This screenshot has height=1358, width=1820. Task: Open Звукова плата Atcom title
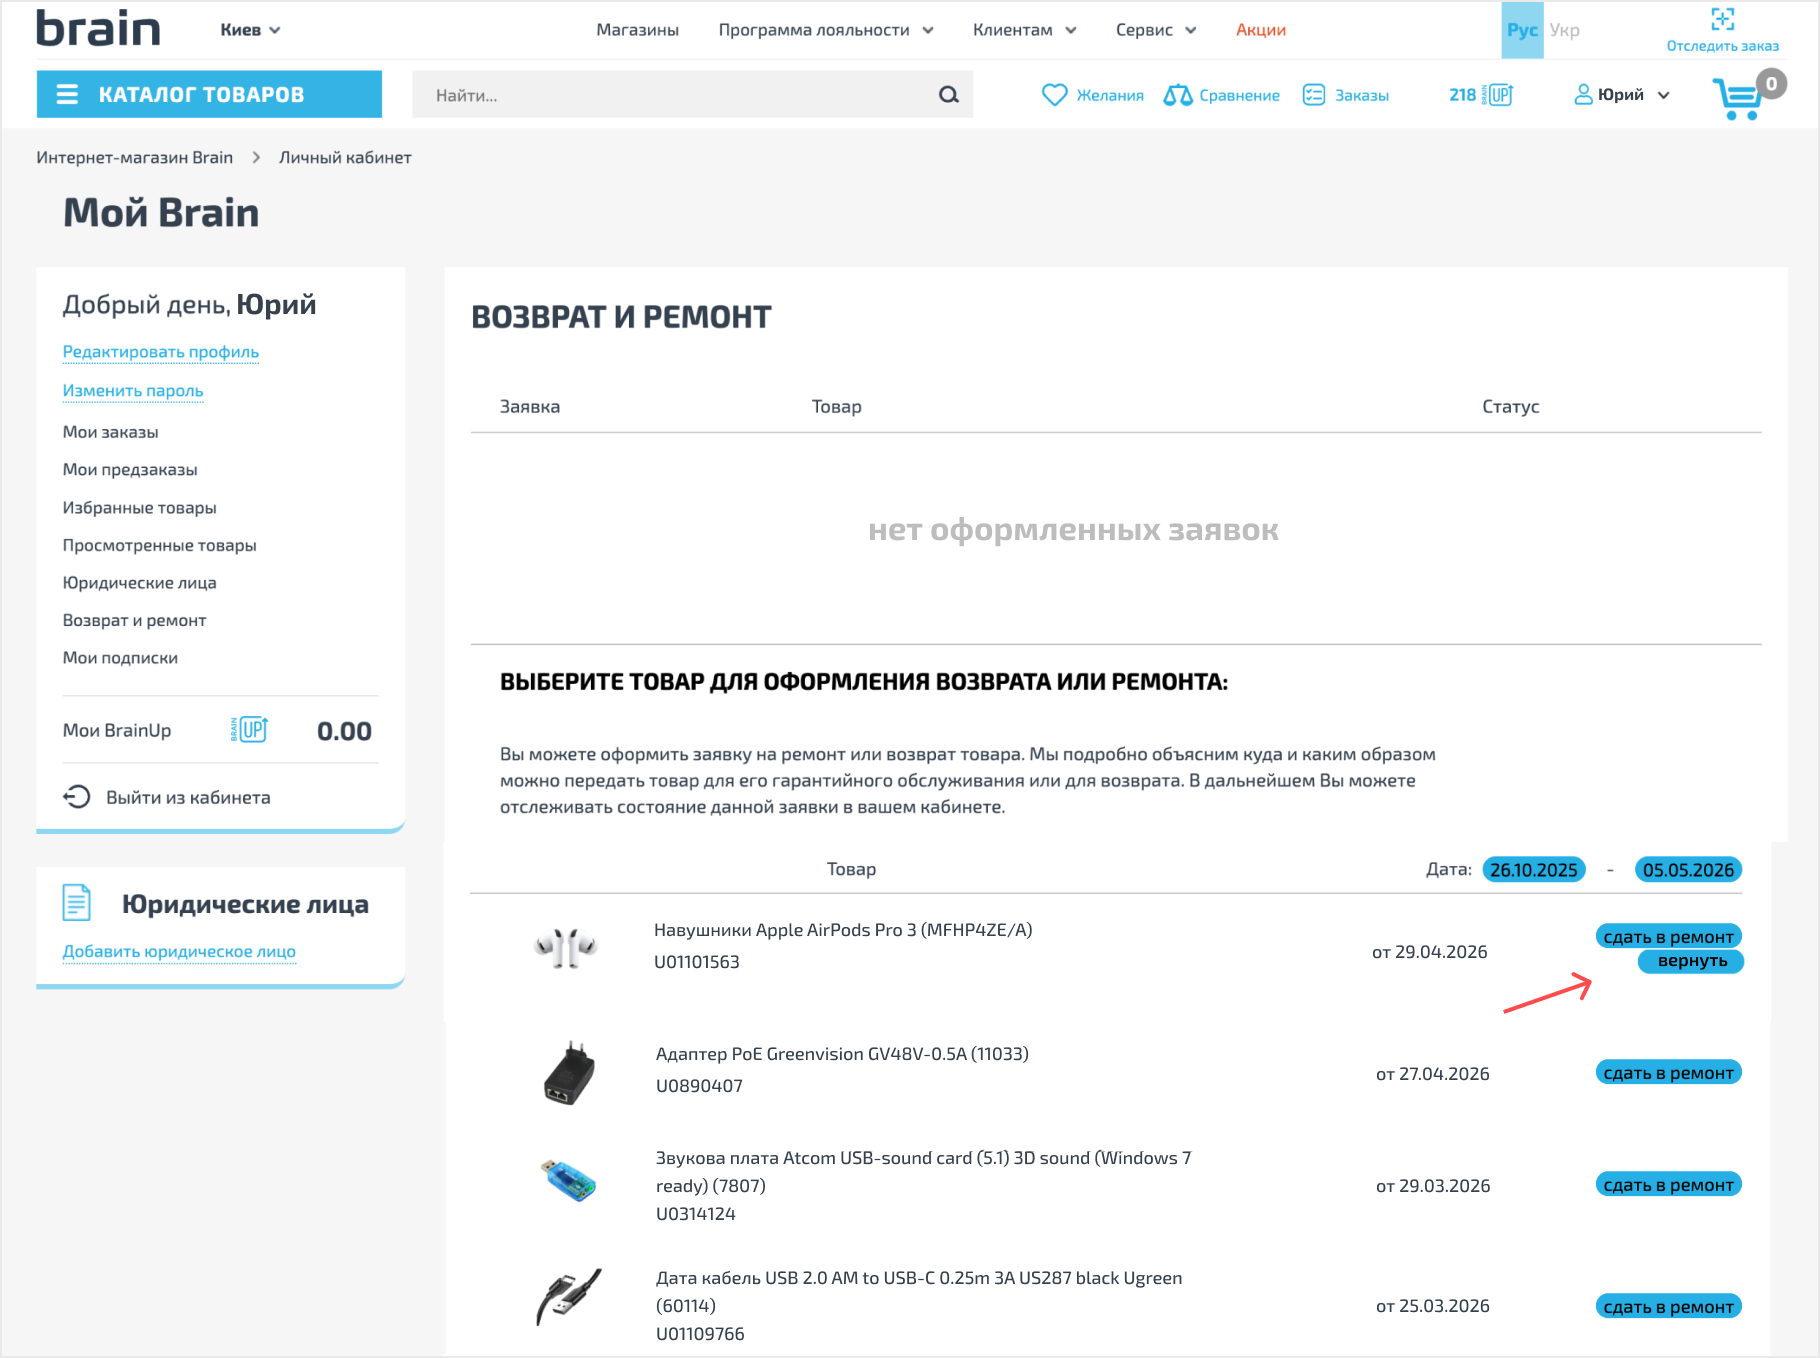923,1171
